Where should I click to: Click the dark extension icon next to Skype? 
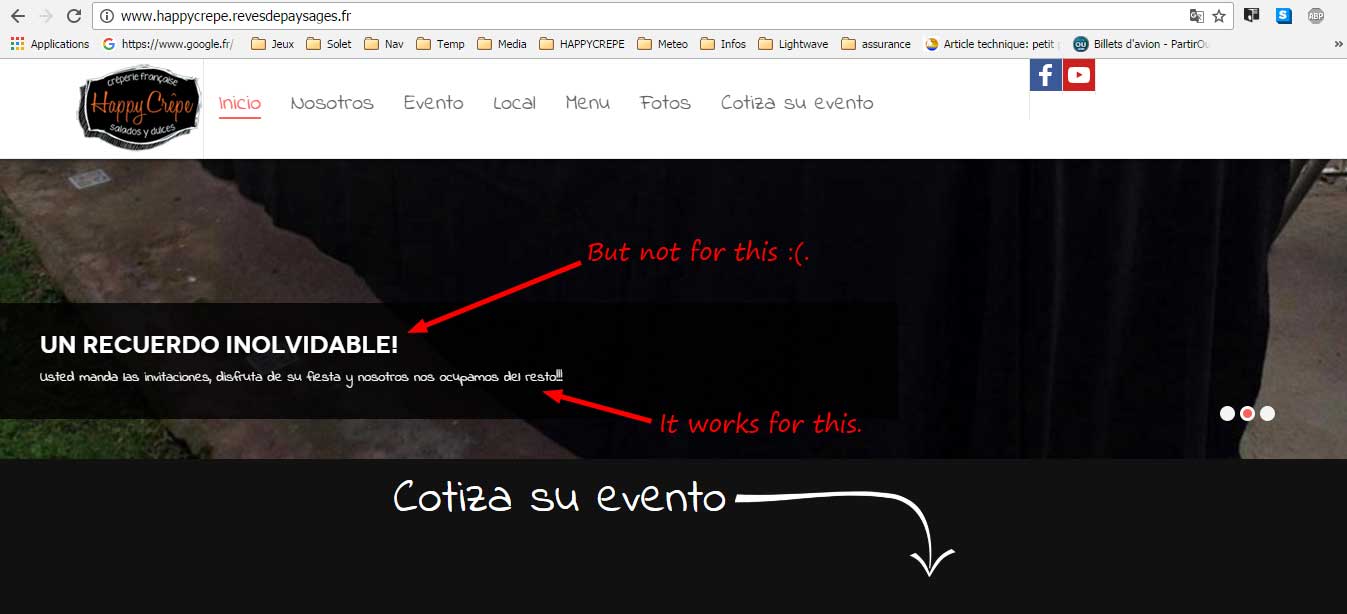(x=1251, y=16)
